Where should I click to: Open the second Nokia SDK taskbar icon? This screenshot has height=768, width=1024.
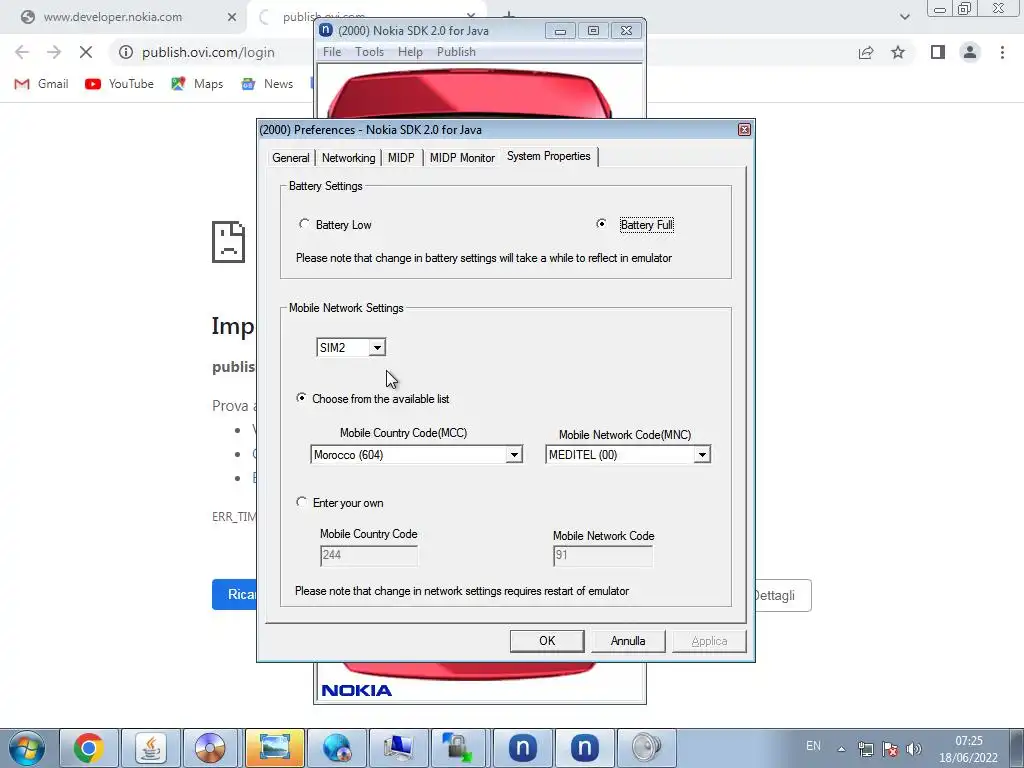tap(584, 748)
